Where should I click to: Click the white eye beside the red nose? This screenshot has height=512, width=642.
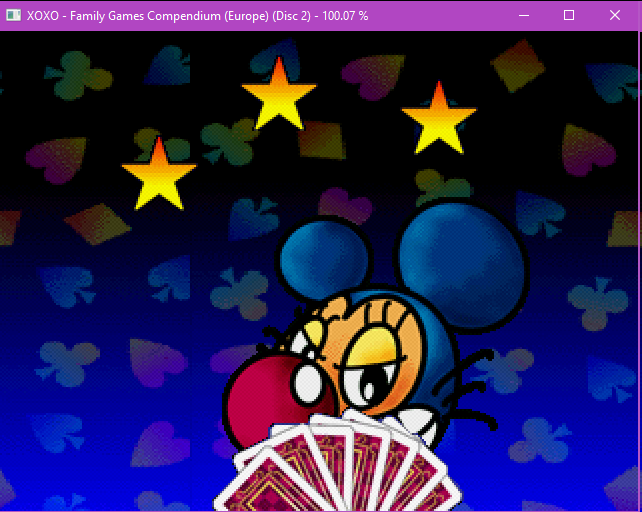tap(309, 383)
